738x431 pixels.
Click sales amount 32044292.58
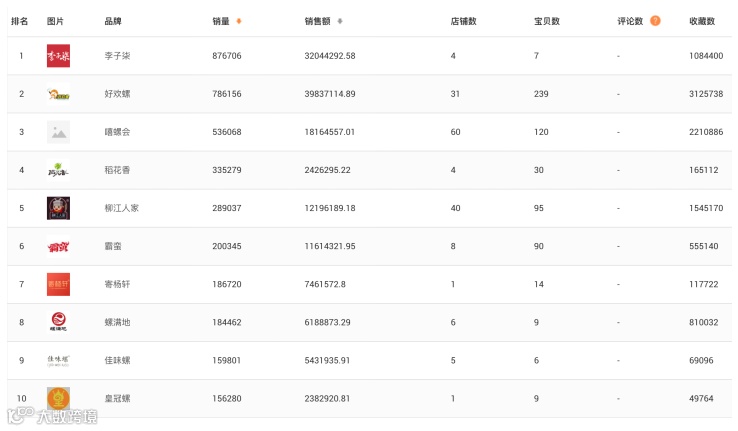click(330, 56)
